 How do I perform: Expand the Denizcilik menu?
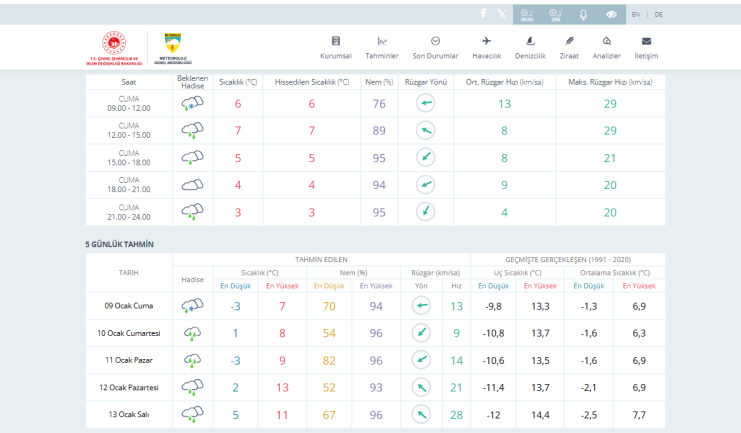531,47
